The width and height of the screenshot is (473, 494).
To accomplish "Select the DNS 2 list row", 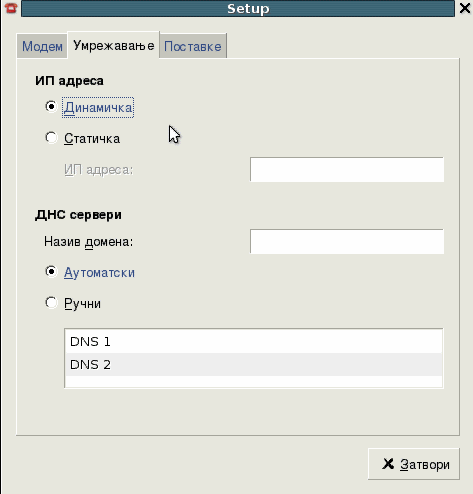I will click(x=254, y=365).
